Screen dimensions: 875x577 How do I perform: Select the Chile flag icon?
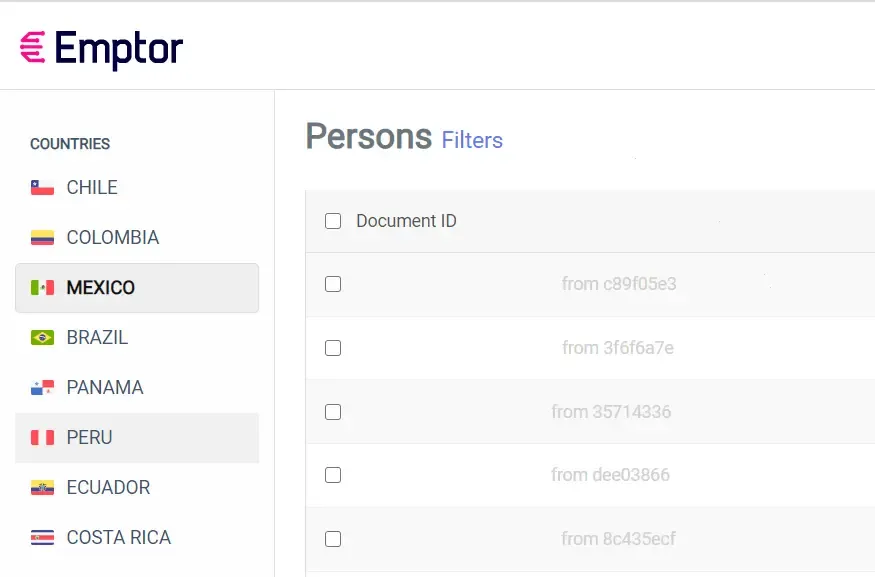(40, 187)
